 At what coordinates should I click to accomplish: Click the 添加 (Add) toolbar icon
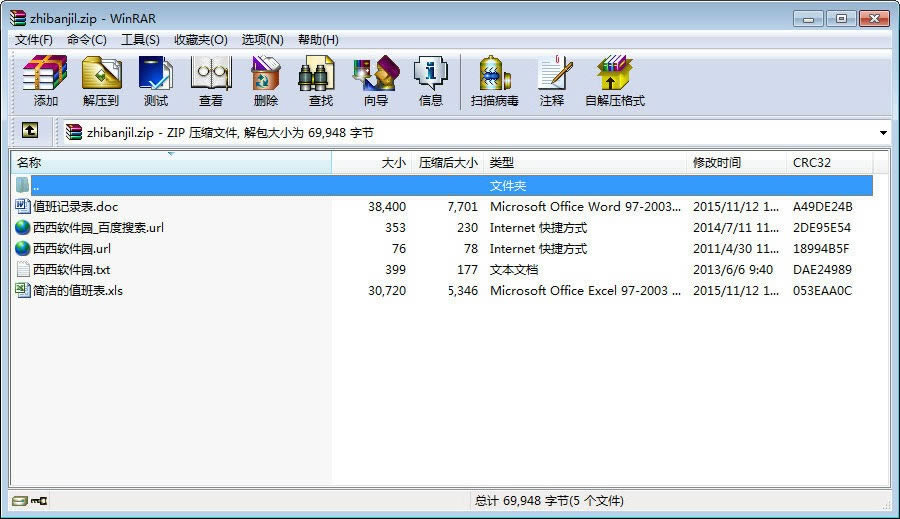[x=45, y=81]
